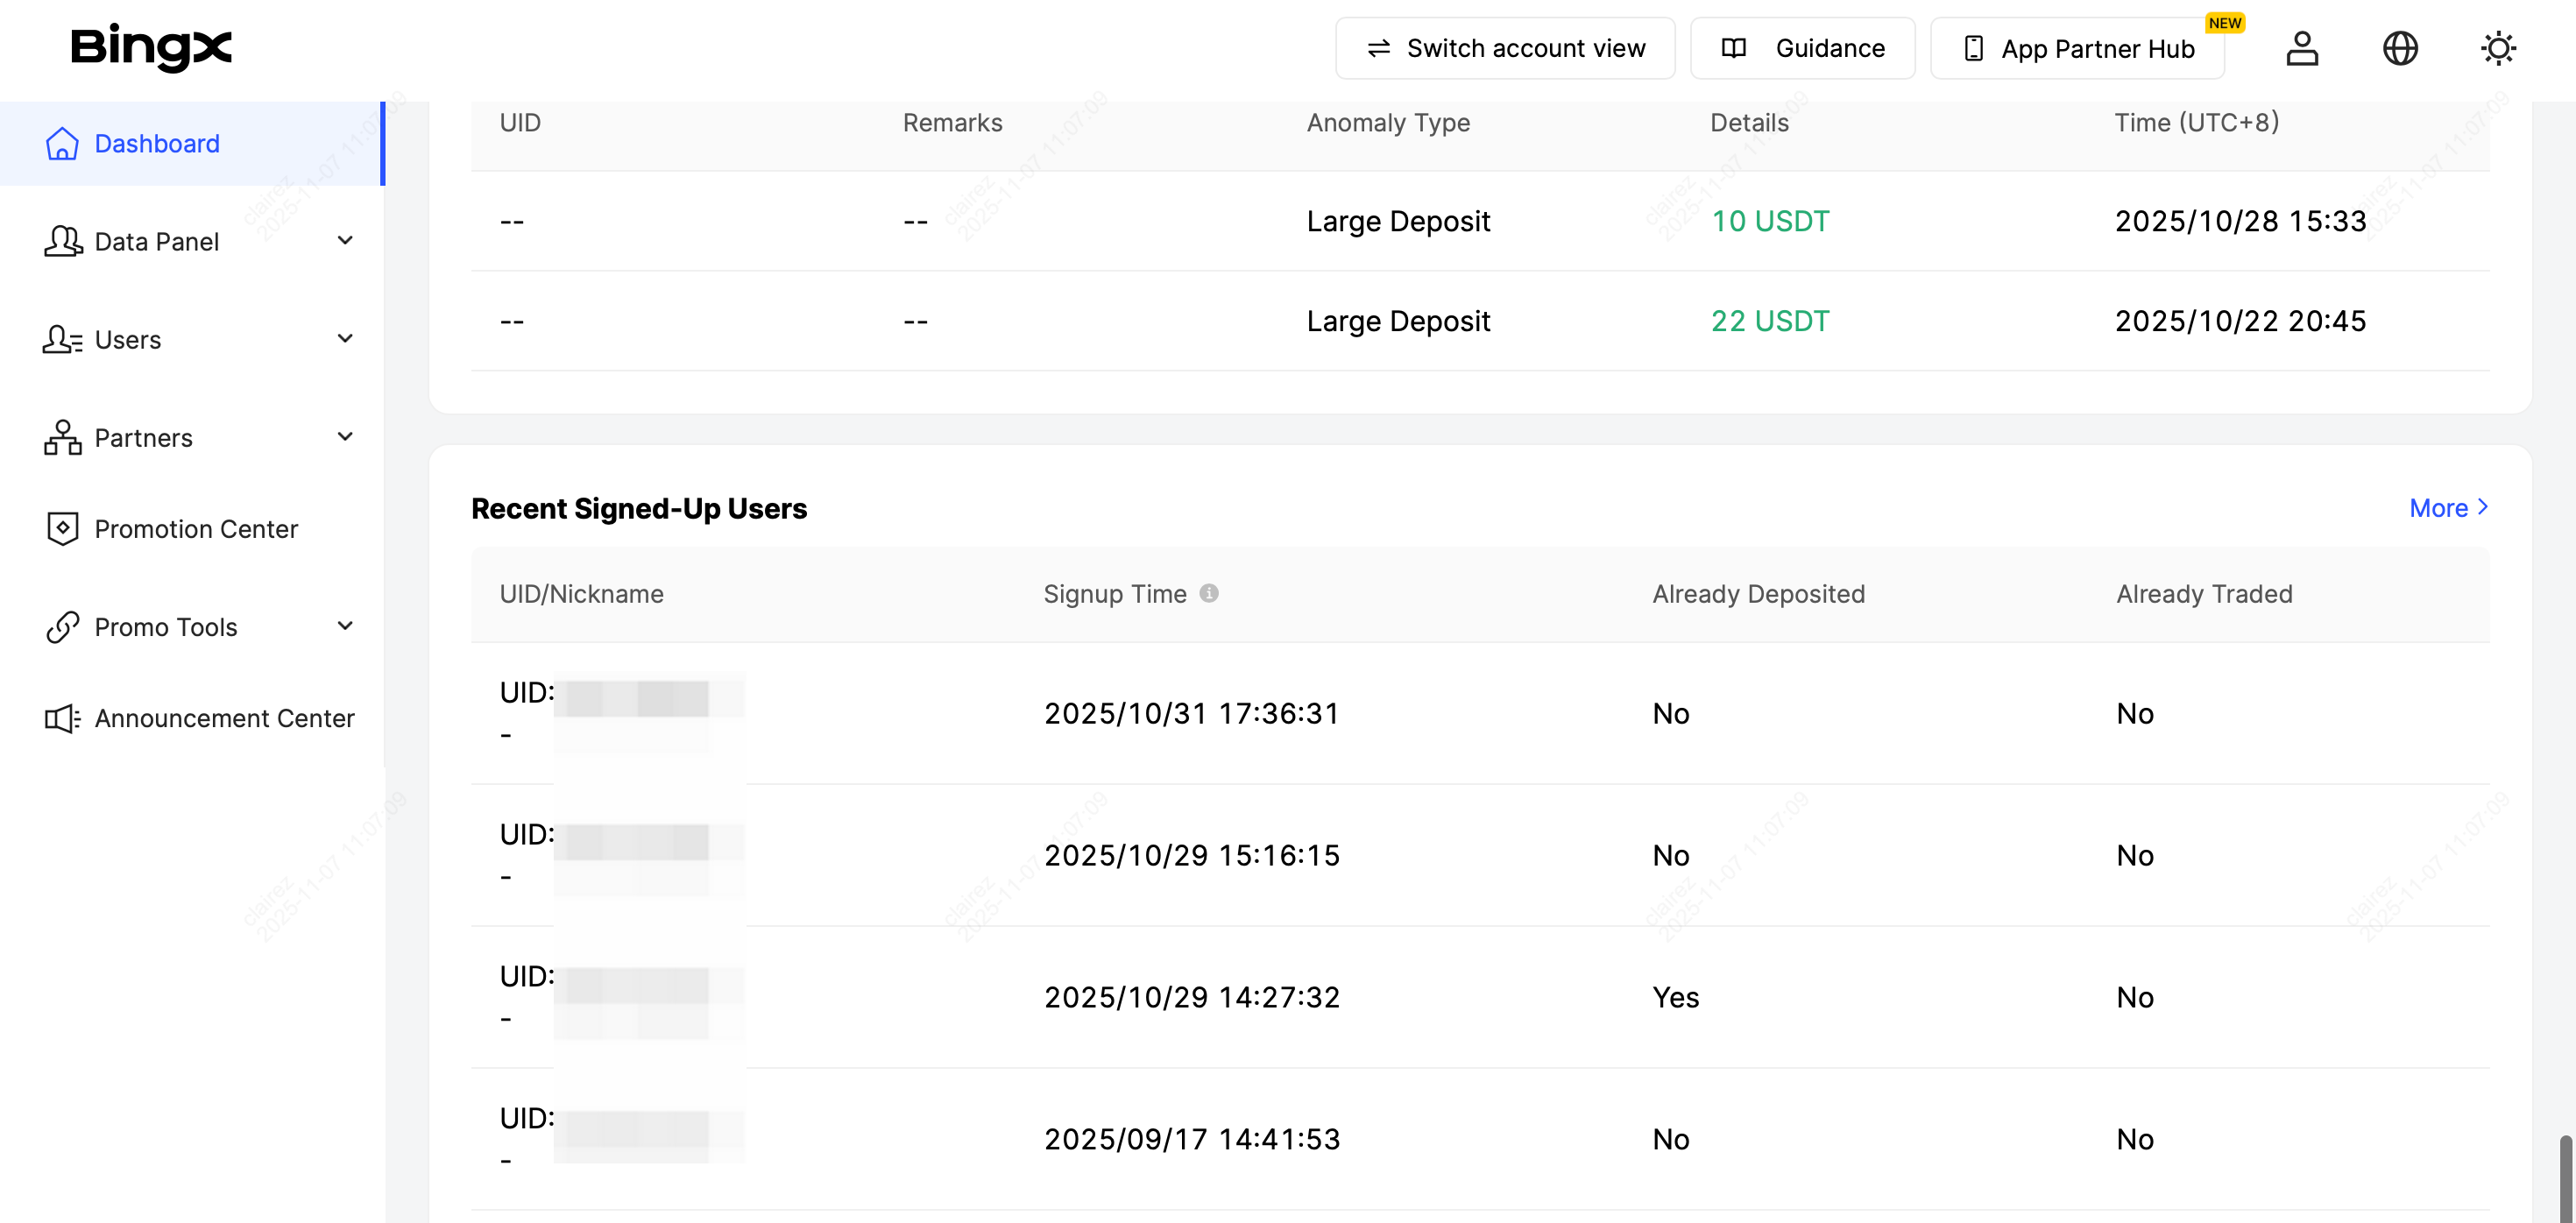Click the Promotion Center shield icon
The image size is (2576, 1223).
pos(62,528)
